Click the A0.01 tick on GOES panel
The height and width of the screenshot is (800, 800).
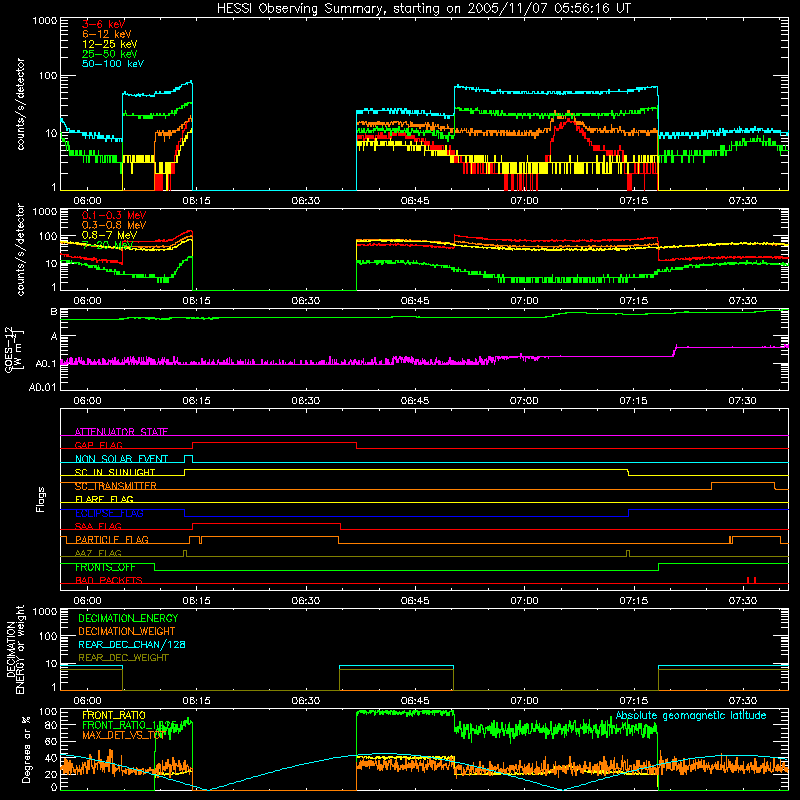pyautogui.click(x=42, y=387)
